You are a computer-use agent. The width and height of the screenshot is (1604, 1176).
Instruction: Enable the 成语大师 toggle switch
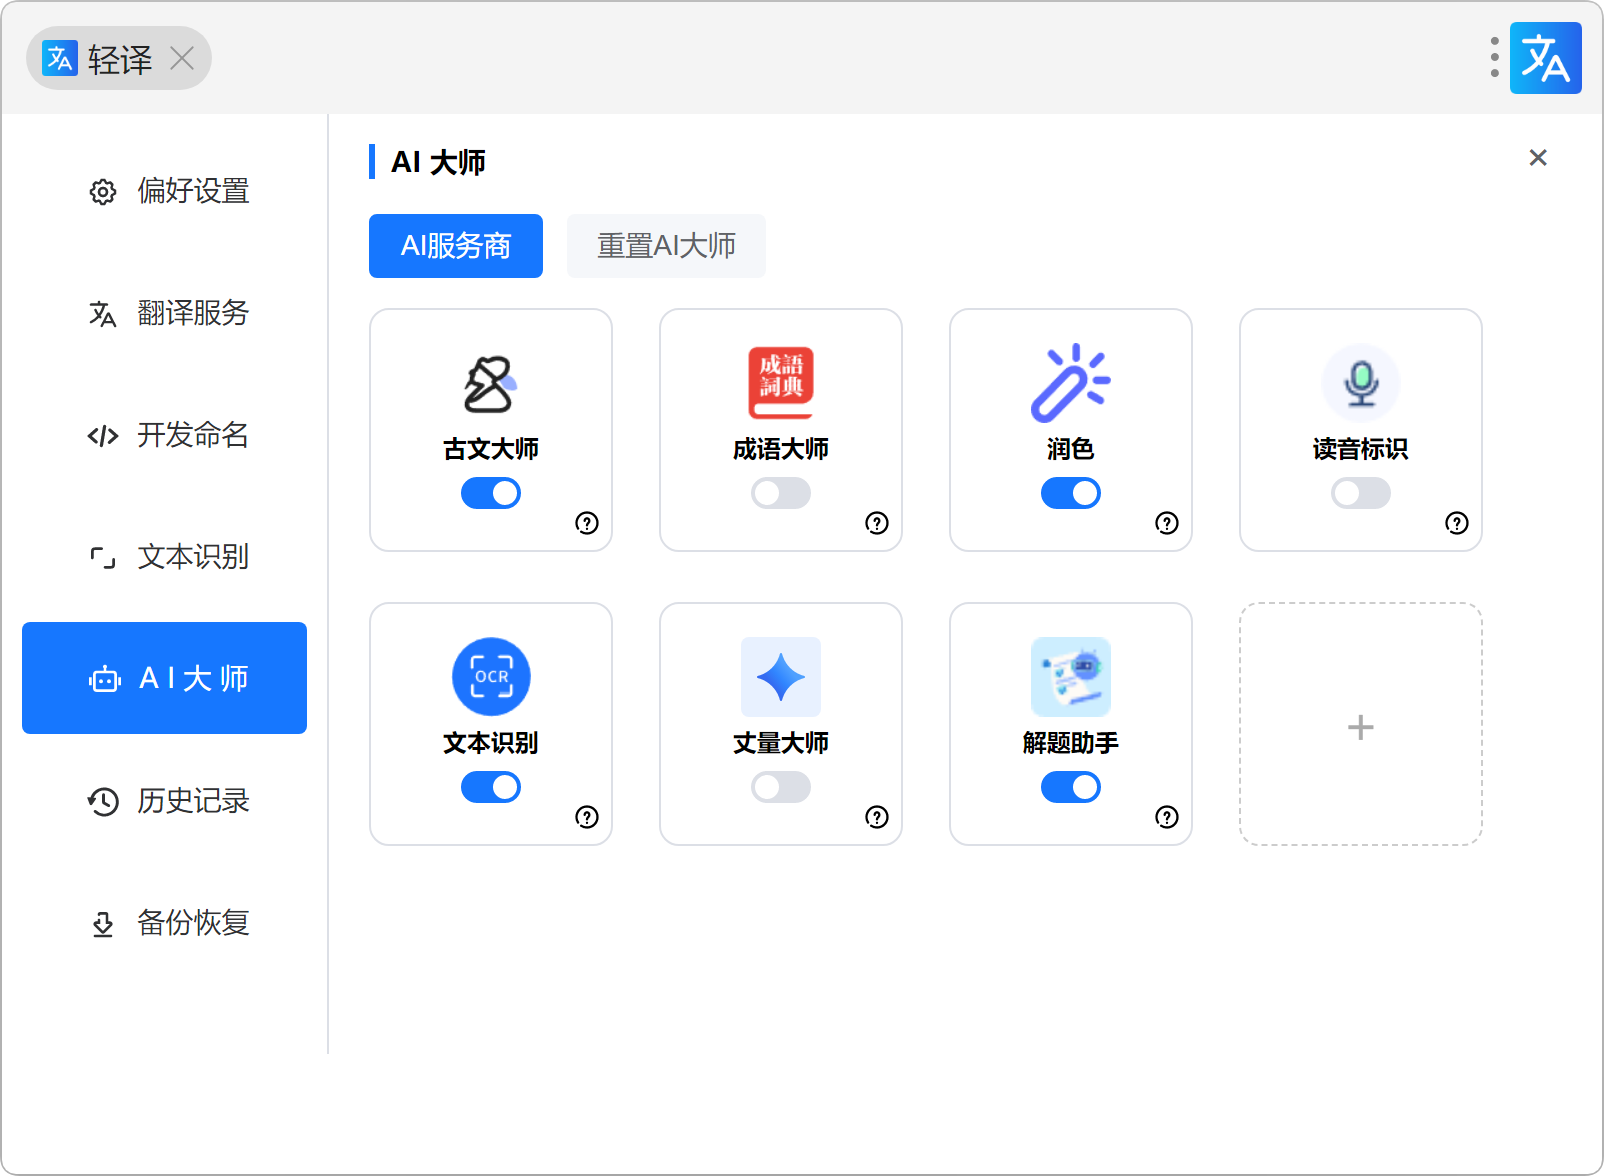click(781, 493)
